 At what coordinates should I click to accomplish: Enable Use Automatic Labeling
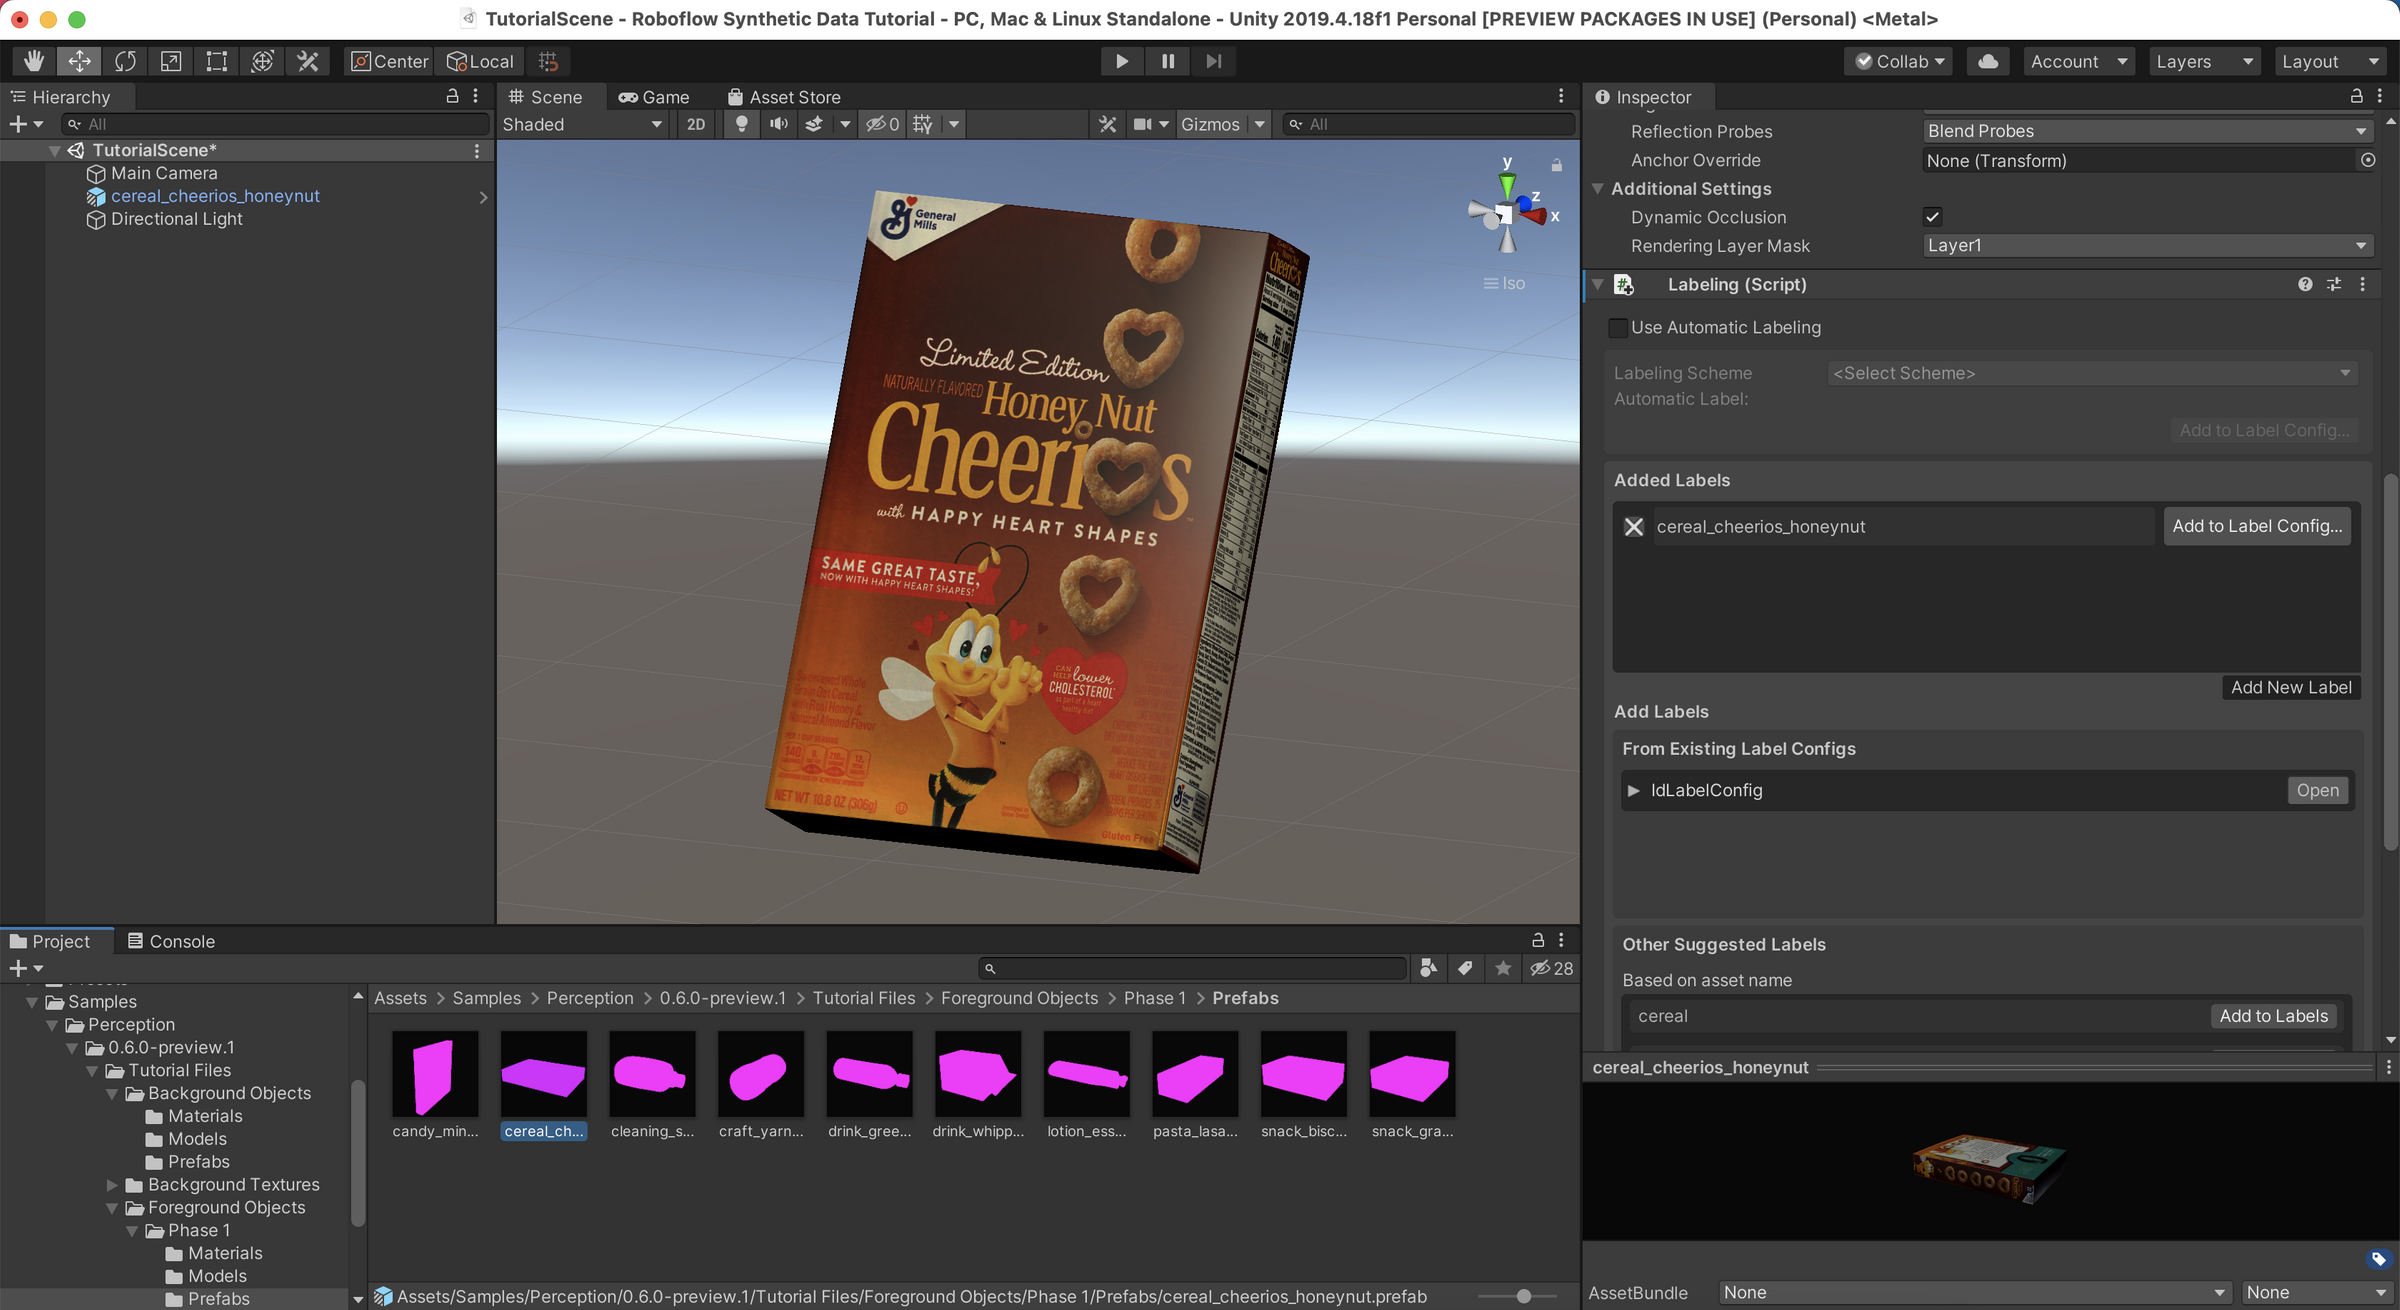(1619, 327)
